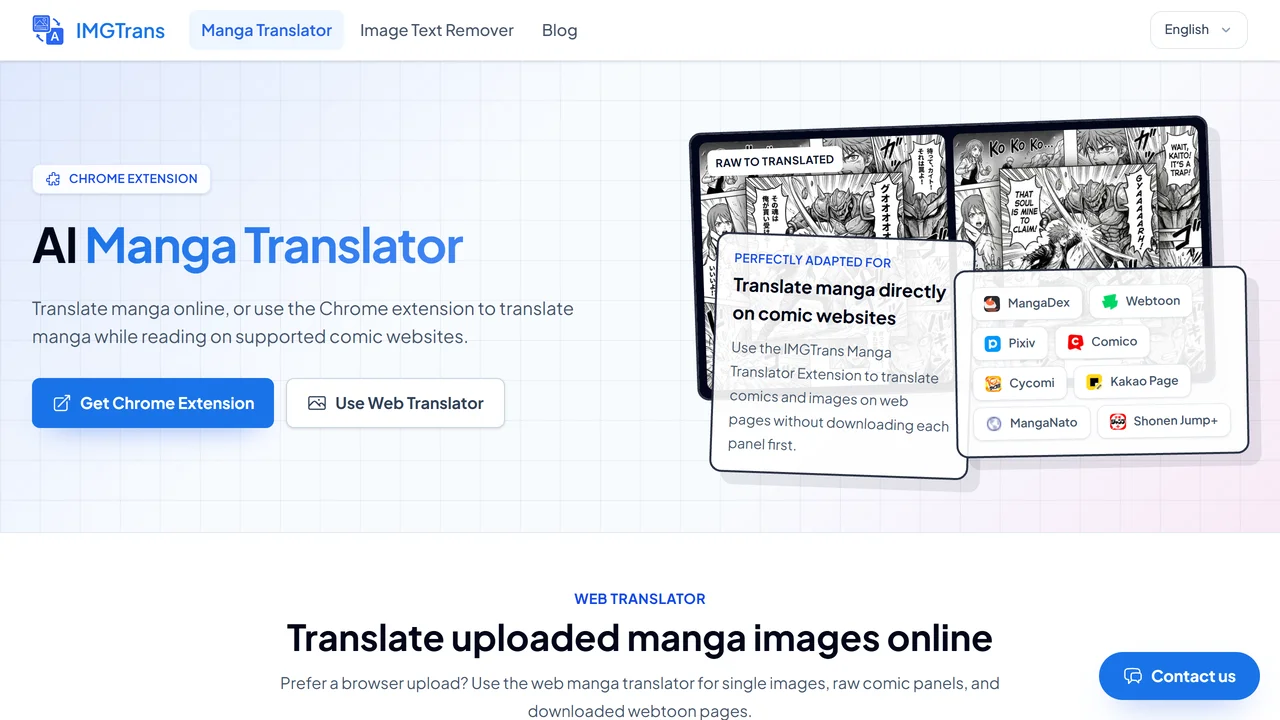Click the Use Web Translator button
The image size is (1280, 720).
coord(395,403)
